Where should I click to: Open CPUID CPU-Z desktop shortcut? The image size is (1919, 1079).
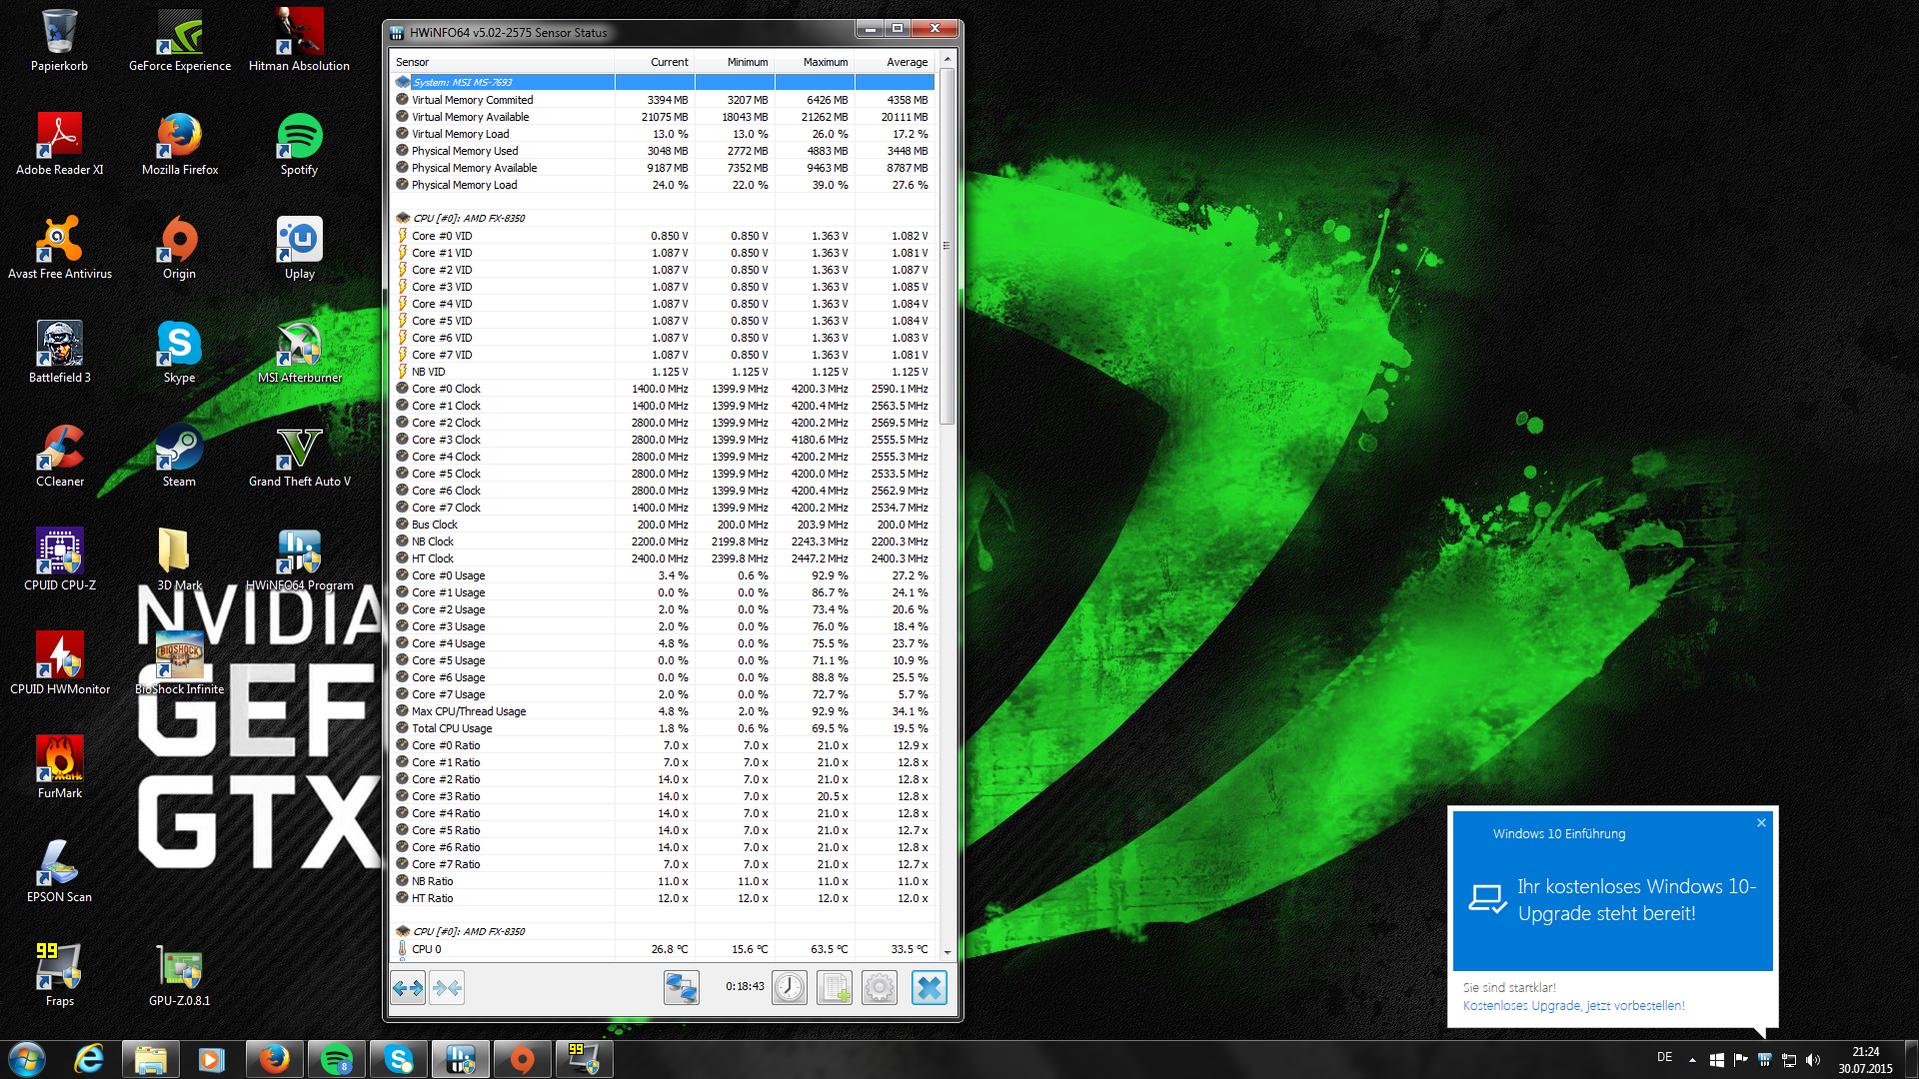(x=59, y=561)
